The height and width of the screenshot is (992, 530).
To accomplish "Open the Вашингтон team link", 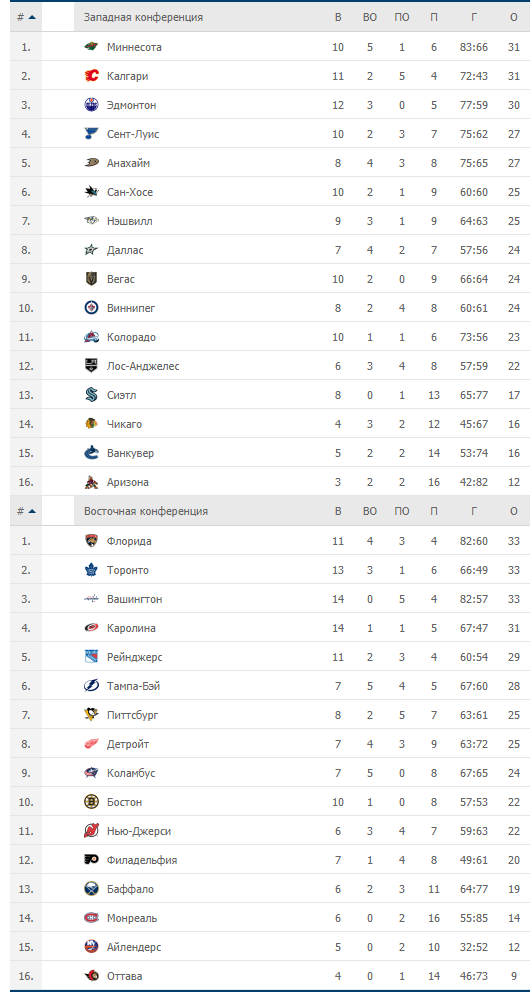I will click(x=135, y=599).
